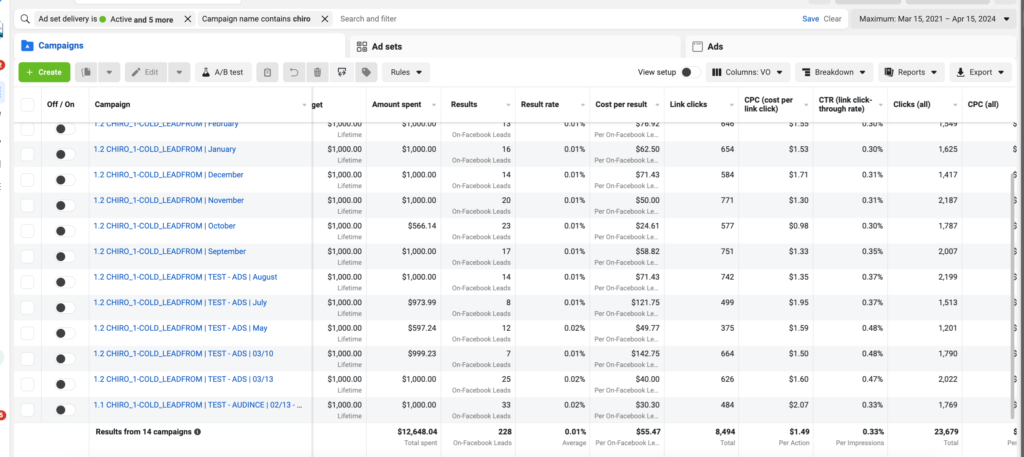Expand the Breakdown dropdown

point(835,72)
